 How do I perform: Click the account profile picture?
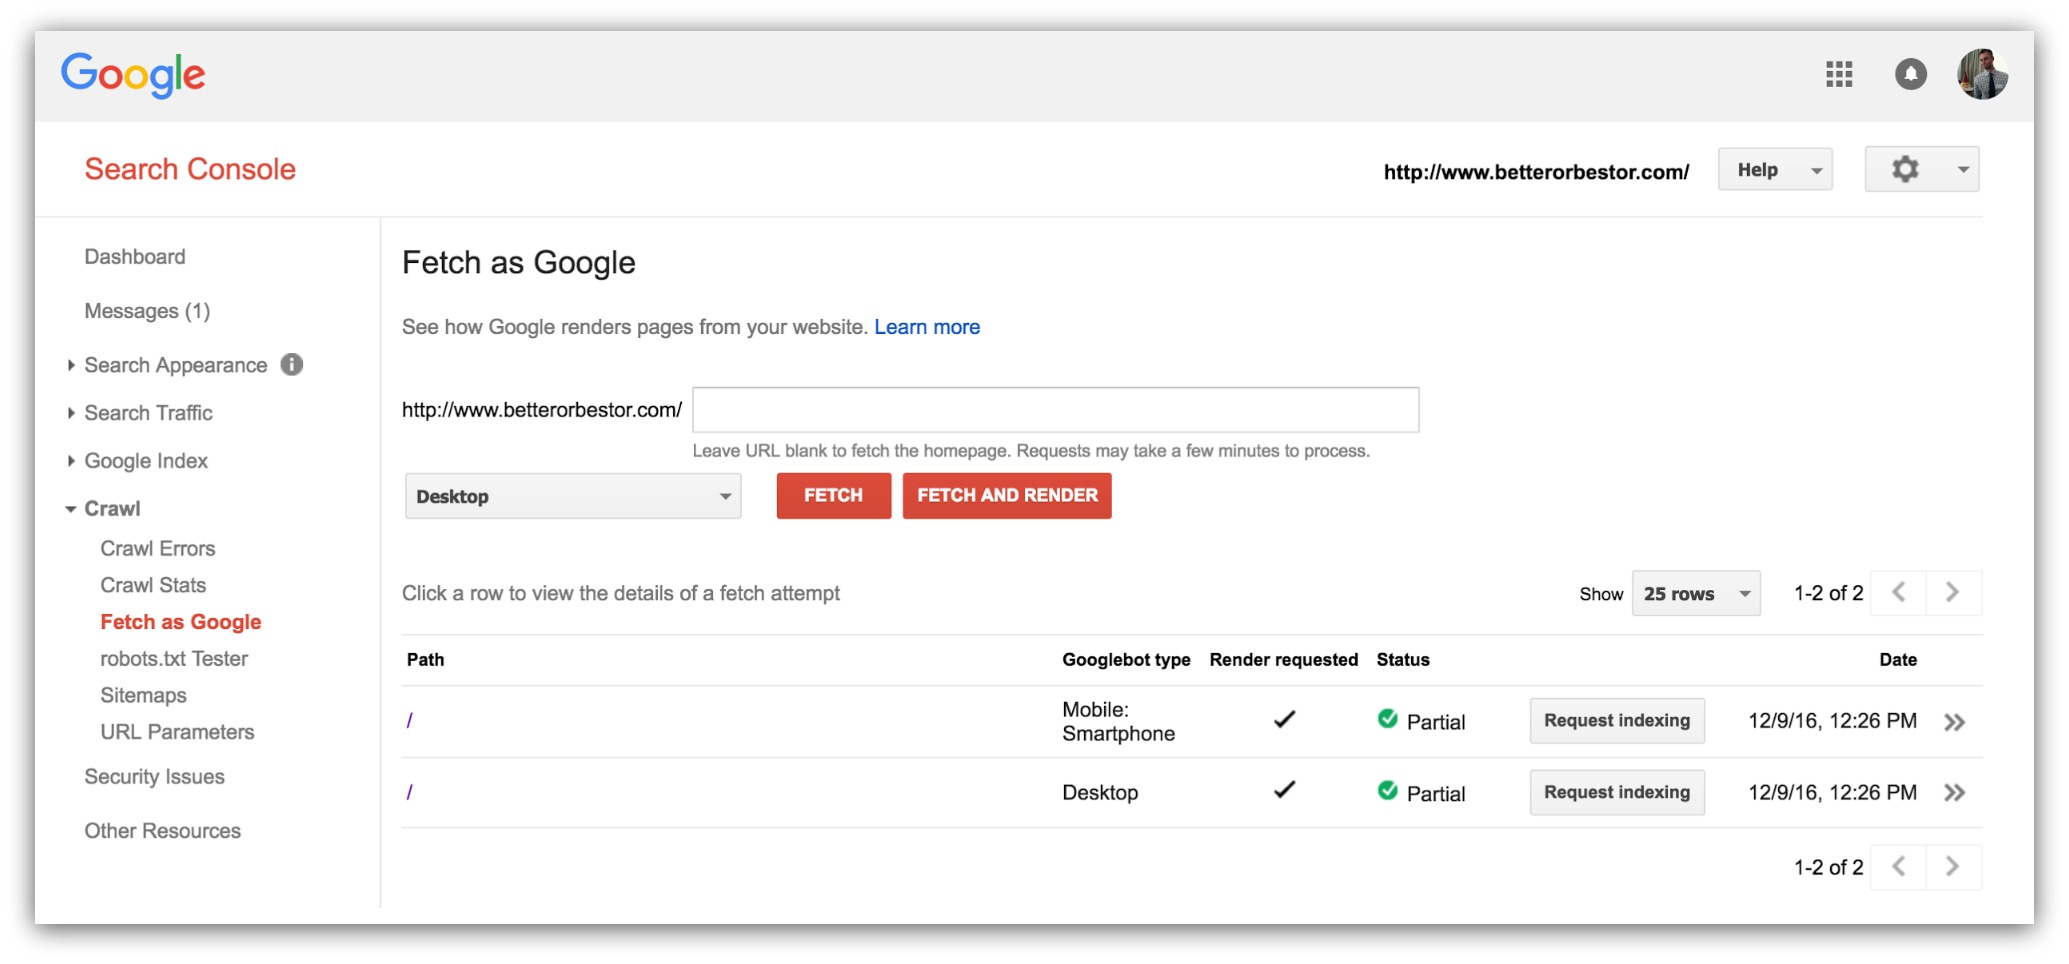pos(1982,74)
